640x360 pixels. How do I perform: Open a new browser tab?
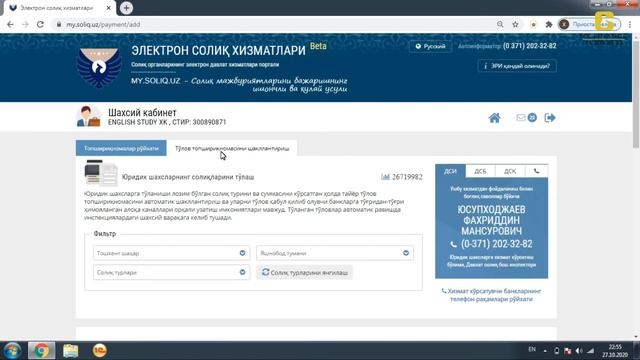[x=126, y=8]
